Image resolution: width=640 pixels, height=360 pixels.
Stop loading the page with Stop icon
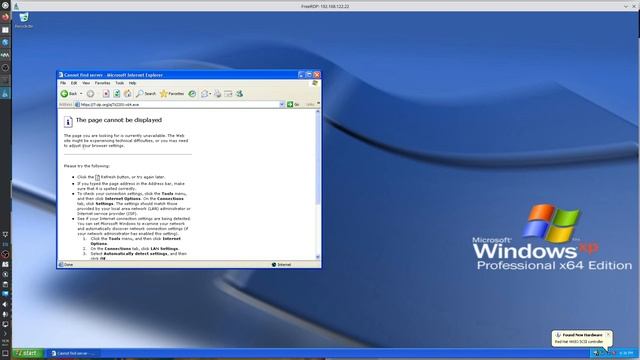[x=106, y=93]
